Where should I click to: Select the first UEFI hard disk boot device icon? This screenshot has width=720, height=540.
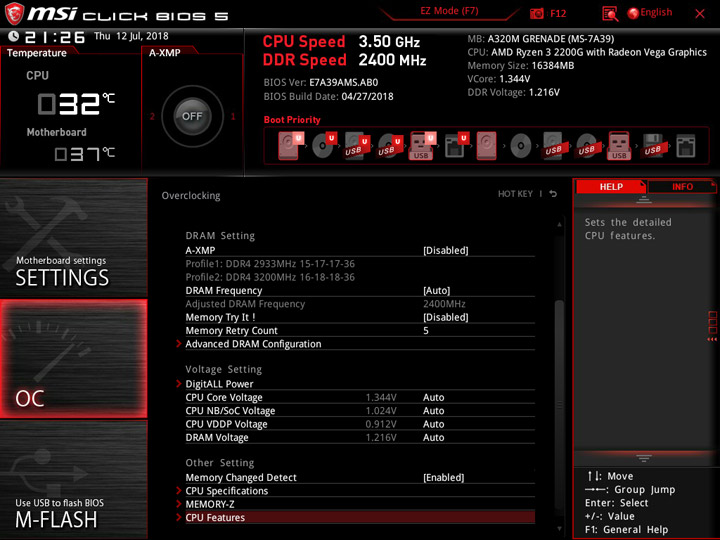pos(290,146)
